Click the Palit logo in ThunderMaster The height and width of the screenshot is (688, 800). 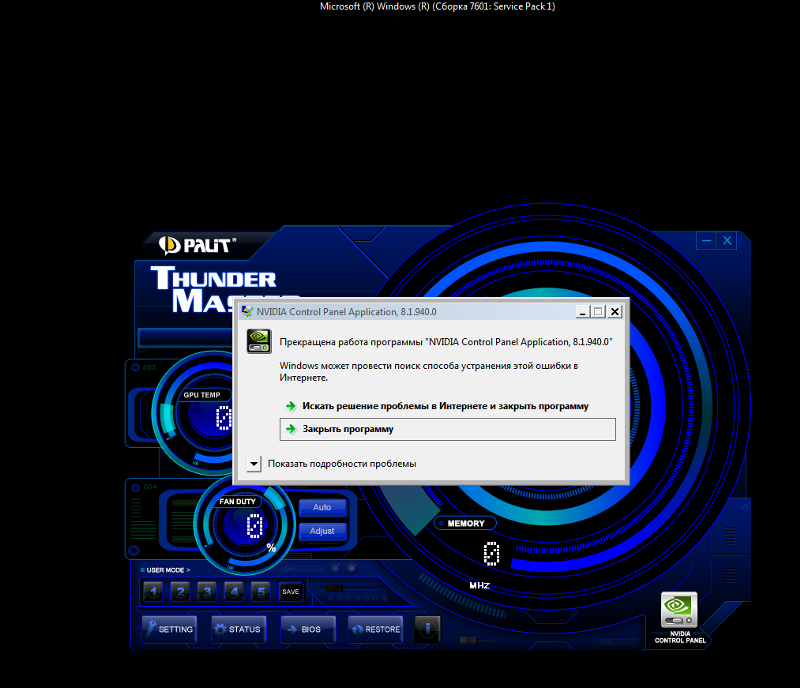197,245
